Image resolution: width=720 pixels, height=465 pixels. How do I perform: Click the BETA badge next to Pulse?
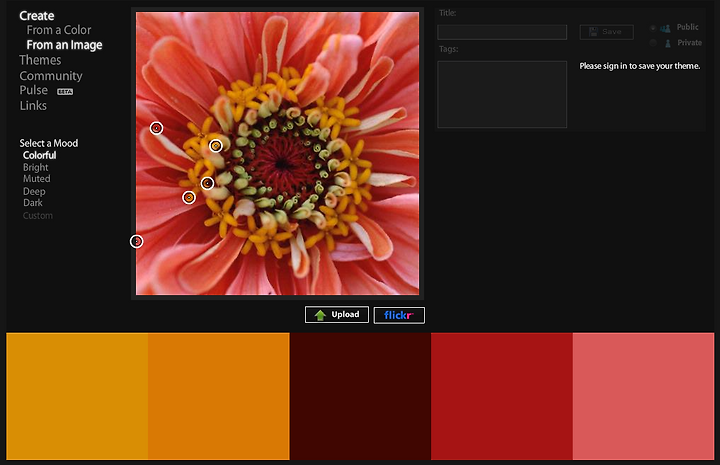(x=65, y=92)
